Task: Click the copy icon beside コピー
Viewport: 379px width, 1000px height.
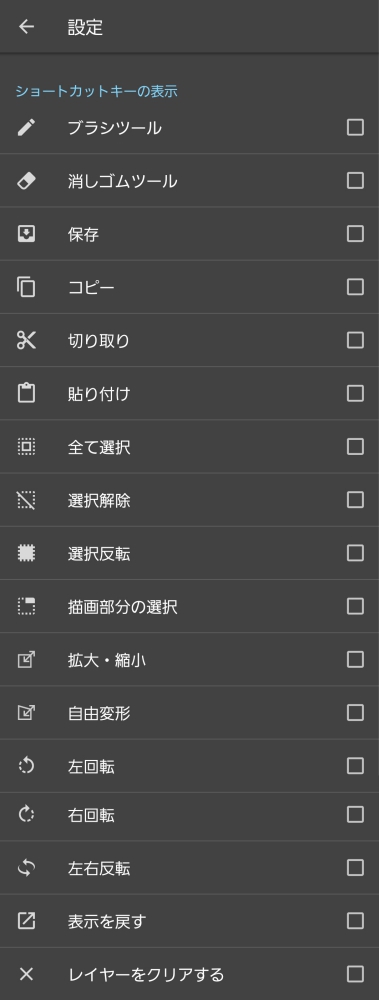Action: (x=26, y=287)
